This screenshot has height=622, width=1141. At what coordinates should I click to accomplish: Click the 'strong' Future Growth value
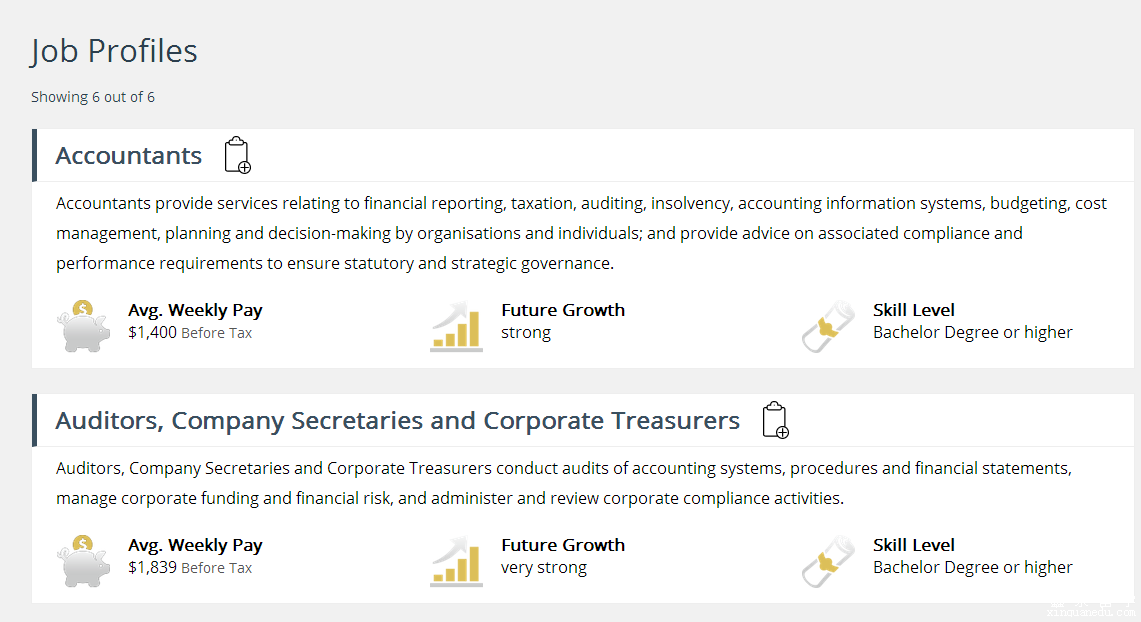pos(526,333)
